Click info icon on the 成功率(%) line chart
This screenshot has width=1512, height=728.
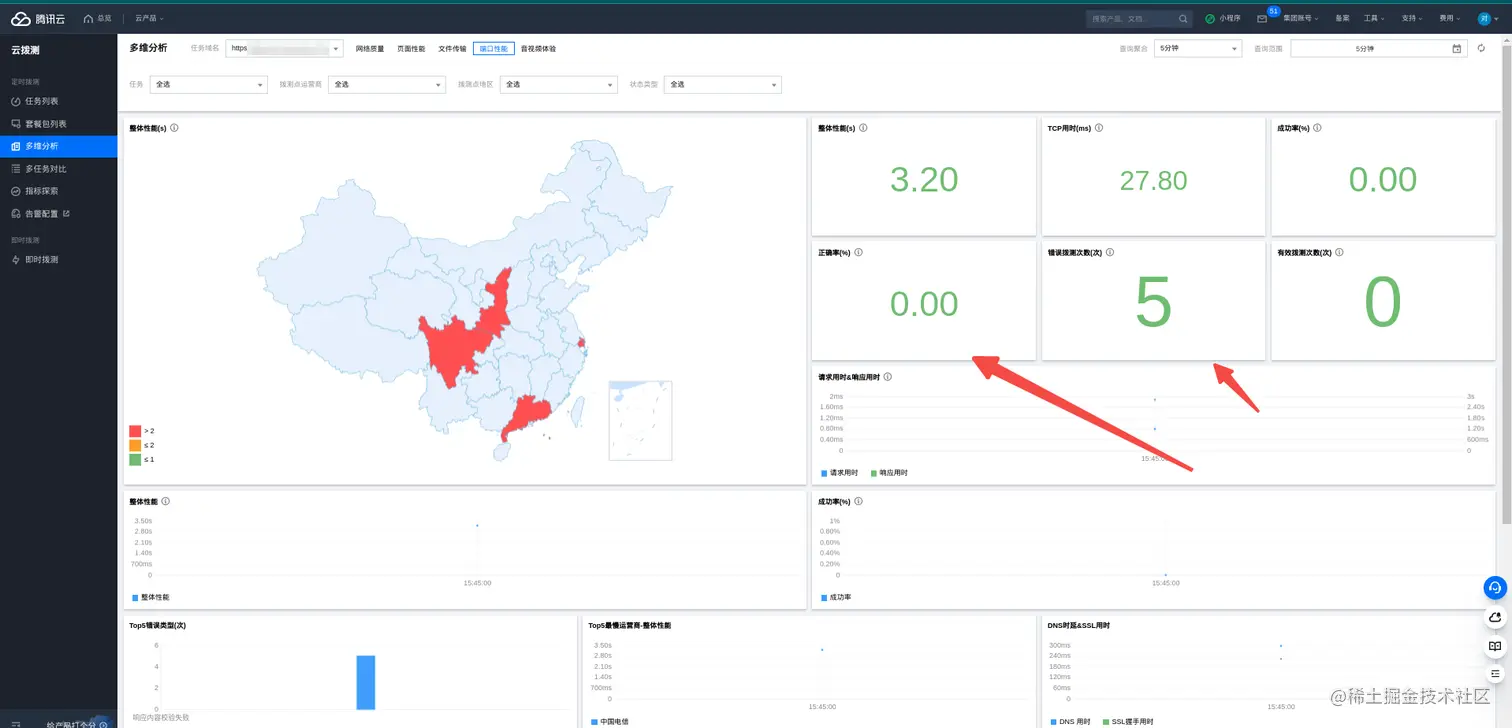pyautogui.click(x=858, y=501)
